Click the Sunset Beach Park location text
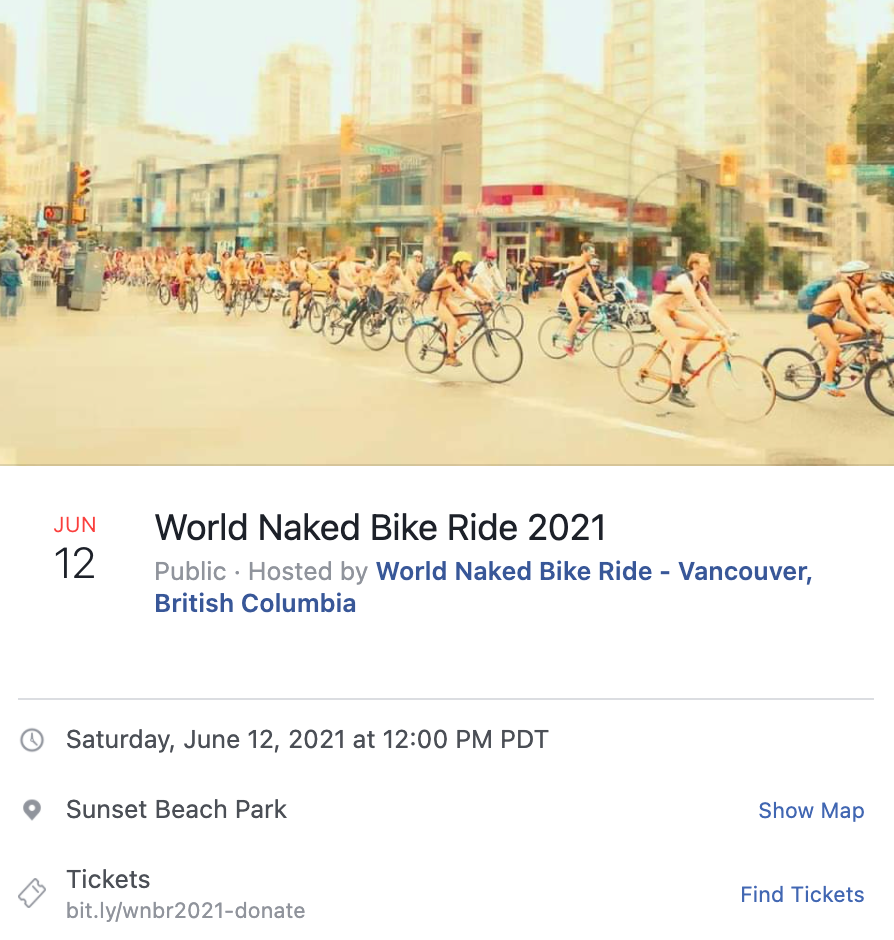Viewport: 894px width, 940px height. click(x=176, y=810)
